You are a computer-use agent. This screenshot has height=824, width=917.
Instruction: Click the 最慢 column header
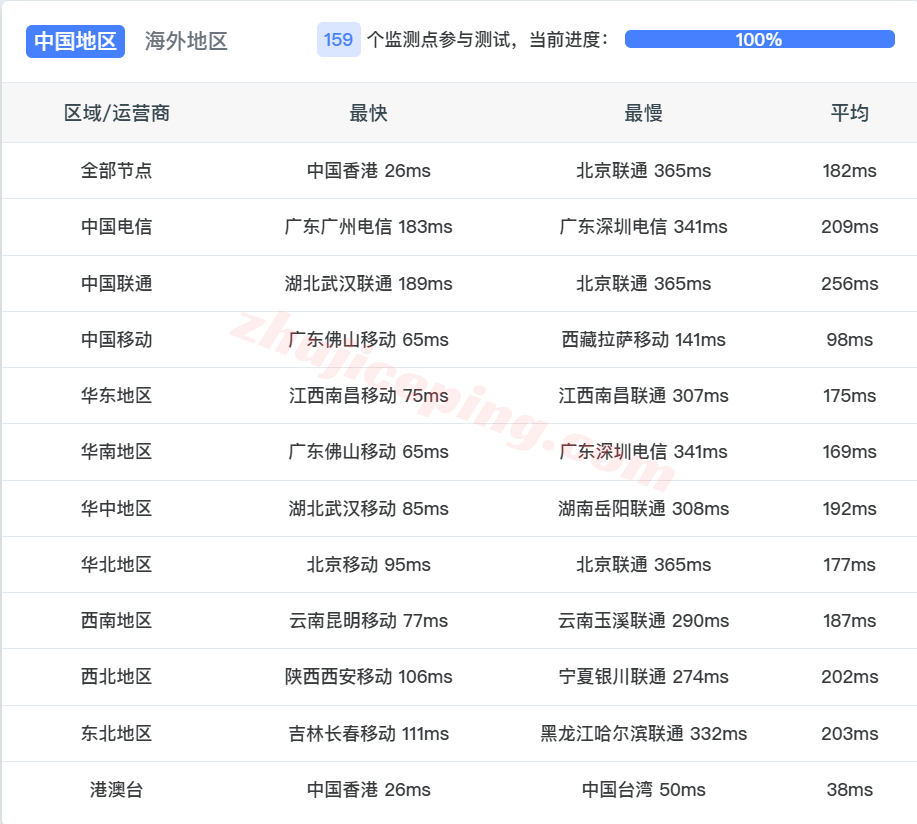pyautogui.click(x=645, y=113)
